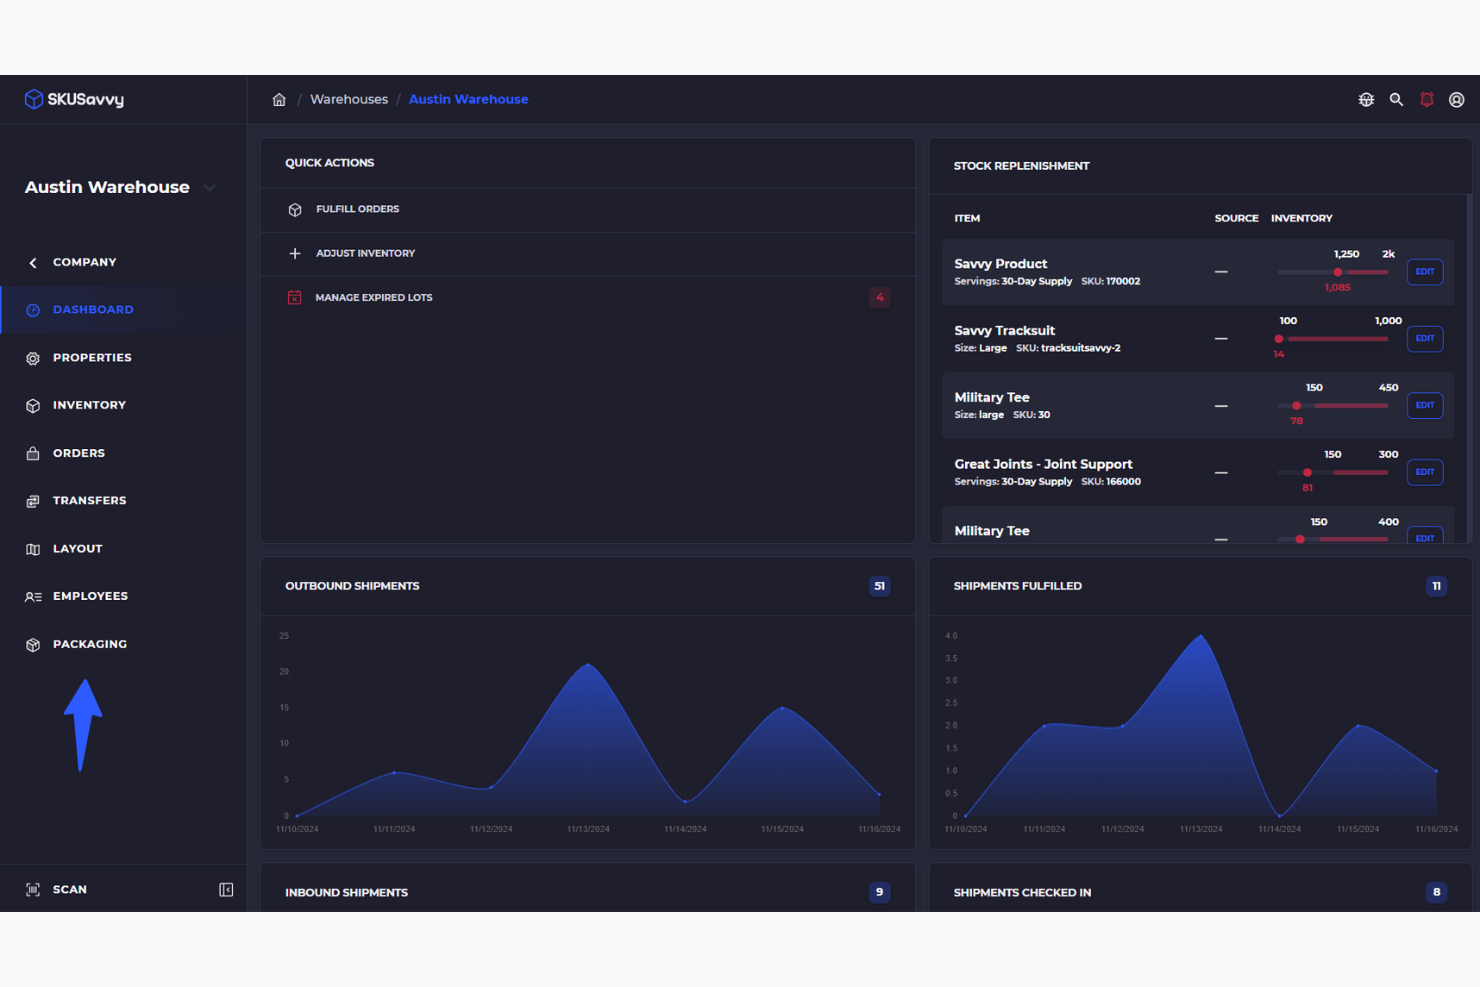The image size is (1480, 987).
Task: Click the Fulfill Orders quick action
Action: tap(588, 210)
